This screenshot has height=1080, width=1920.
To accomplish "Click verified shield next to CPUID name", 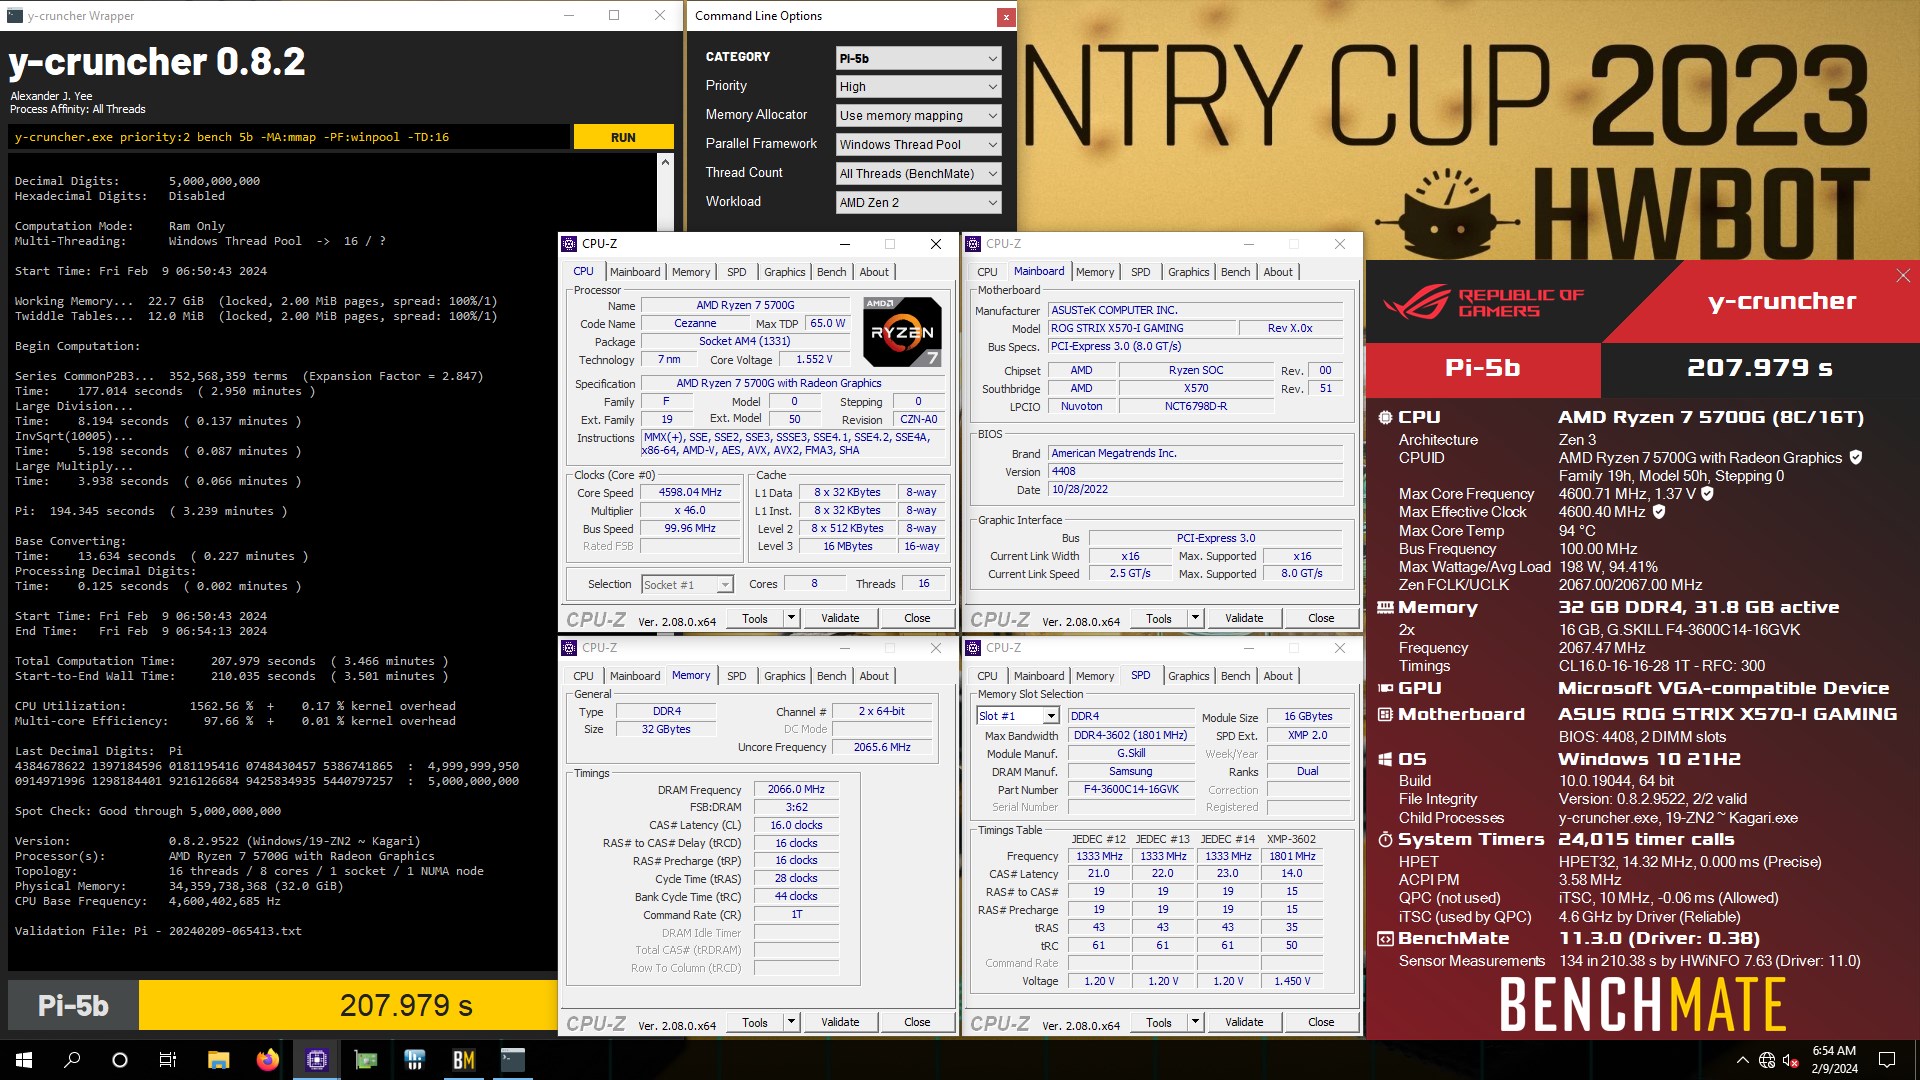I will pyautogui.click(x=1856, y=457).
